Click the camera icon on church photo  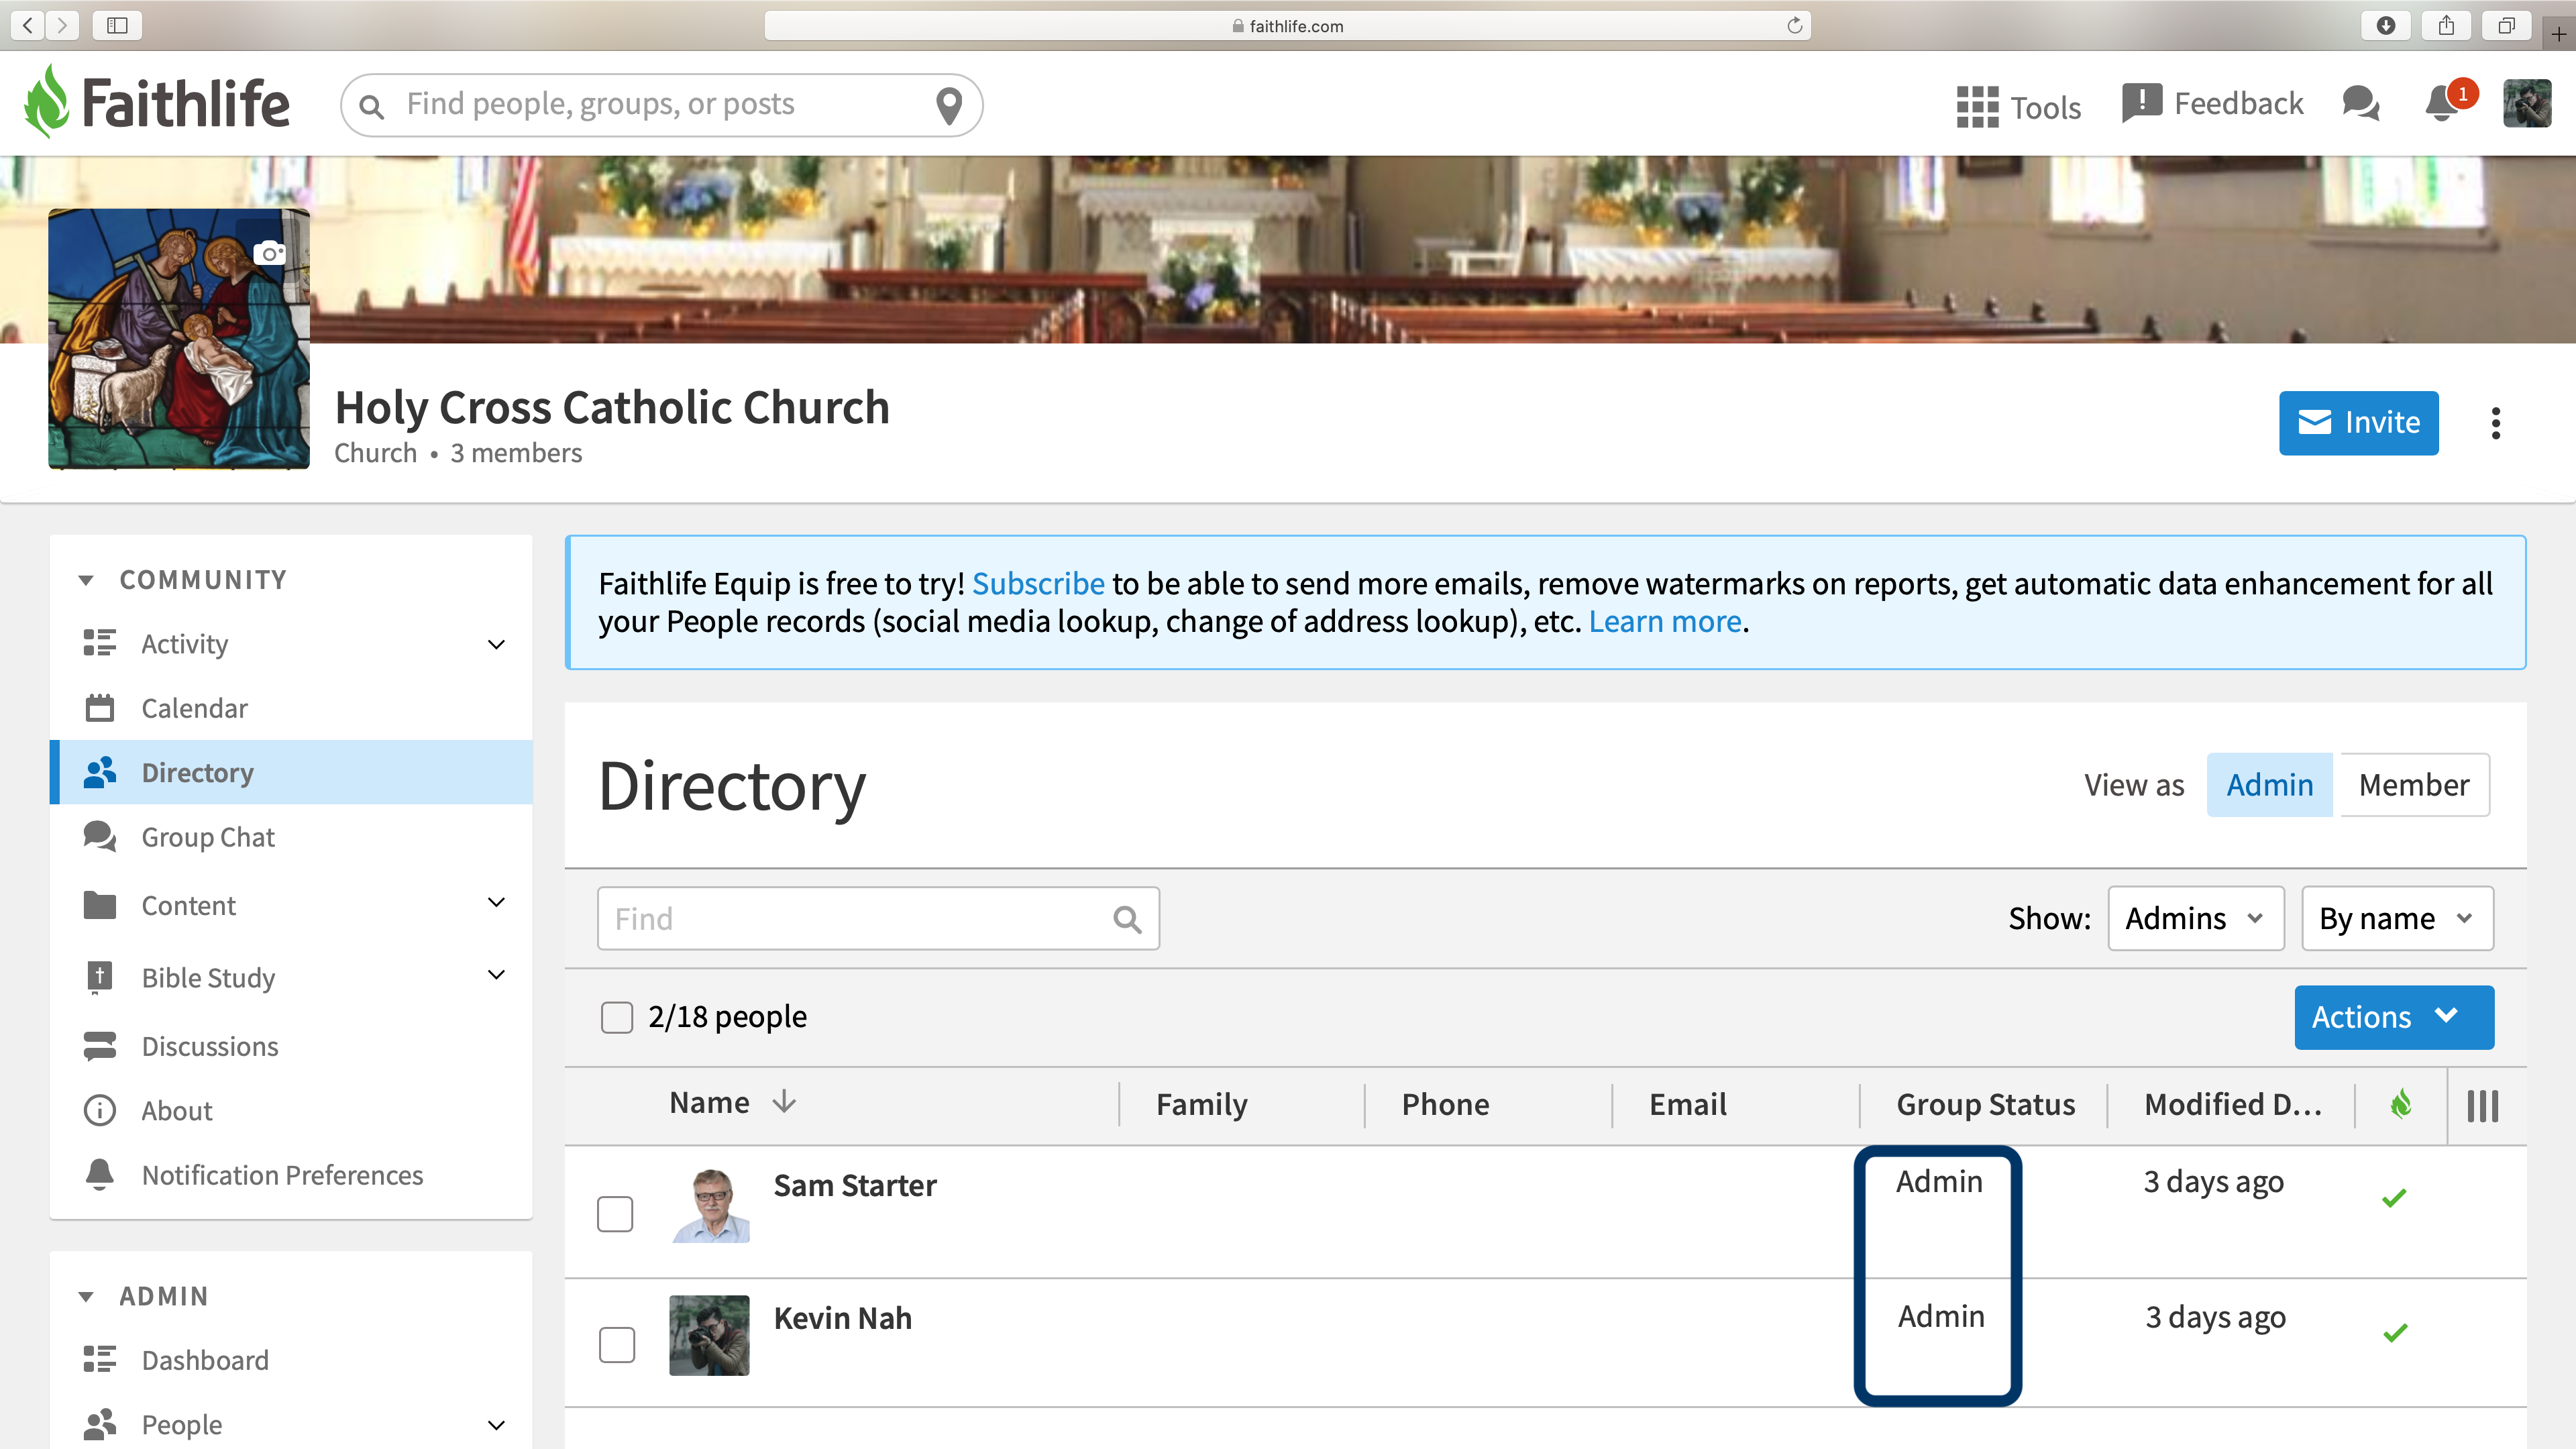pyautogui.click(x=269, y=253)
